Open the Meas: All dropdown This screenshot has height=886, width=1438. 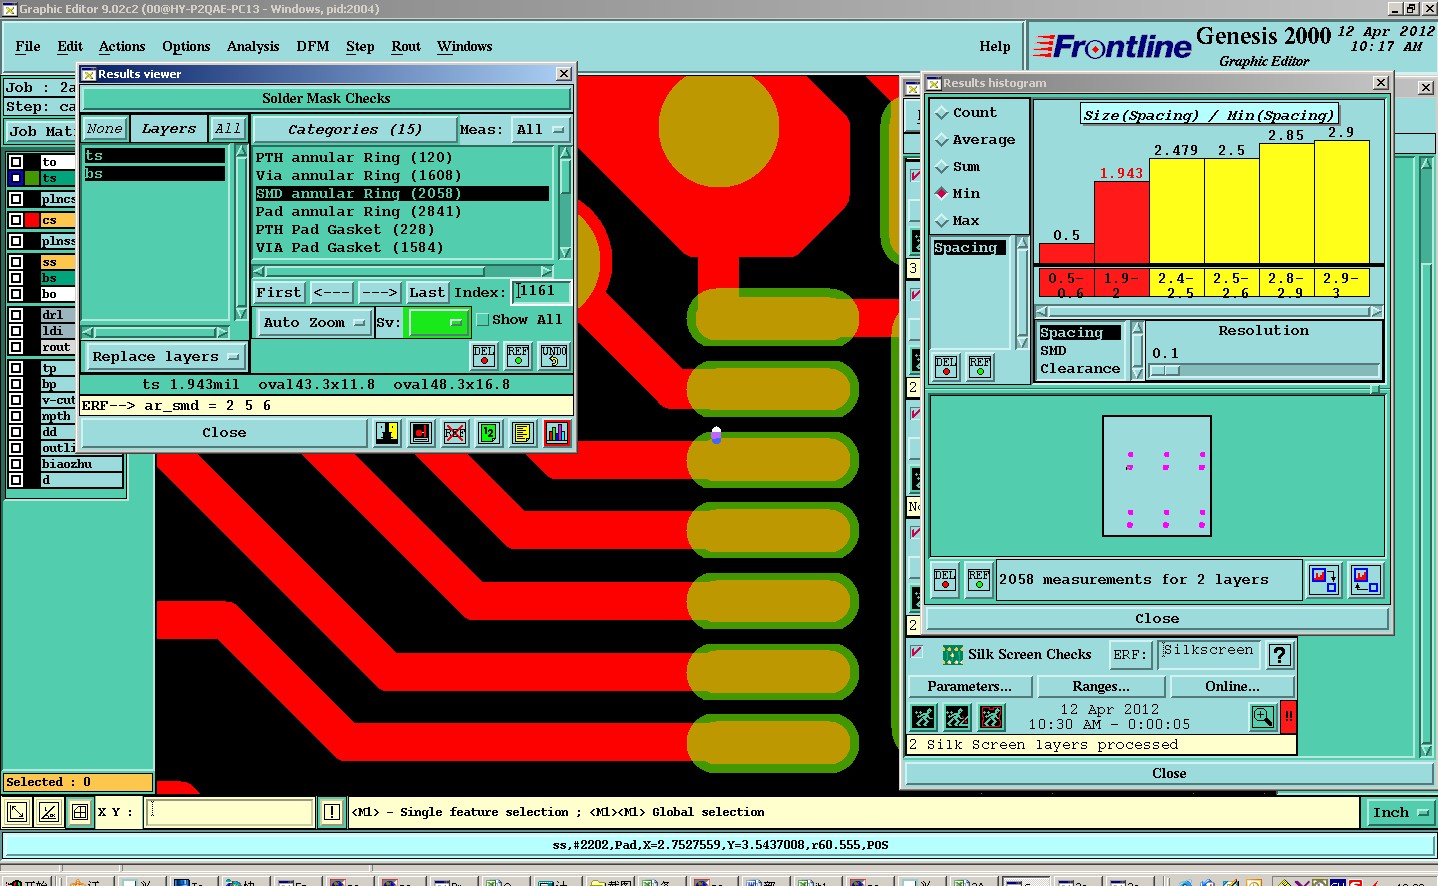coord(540,130)
